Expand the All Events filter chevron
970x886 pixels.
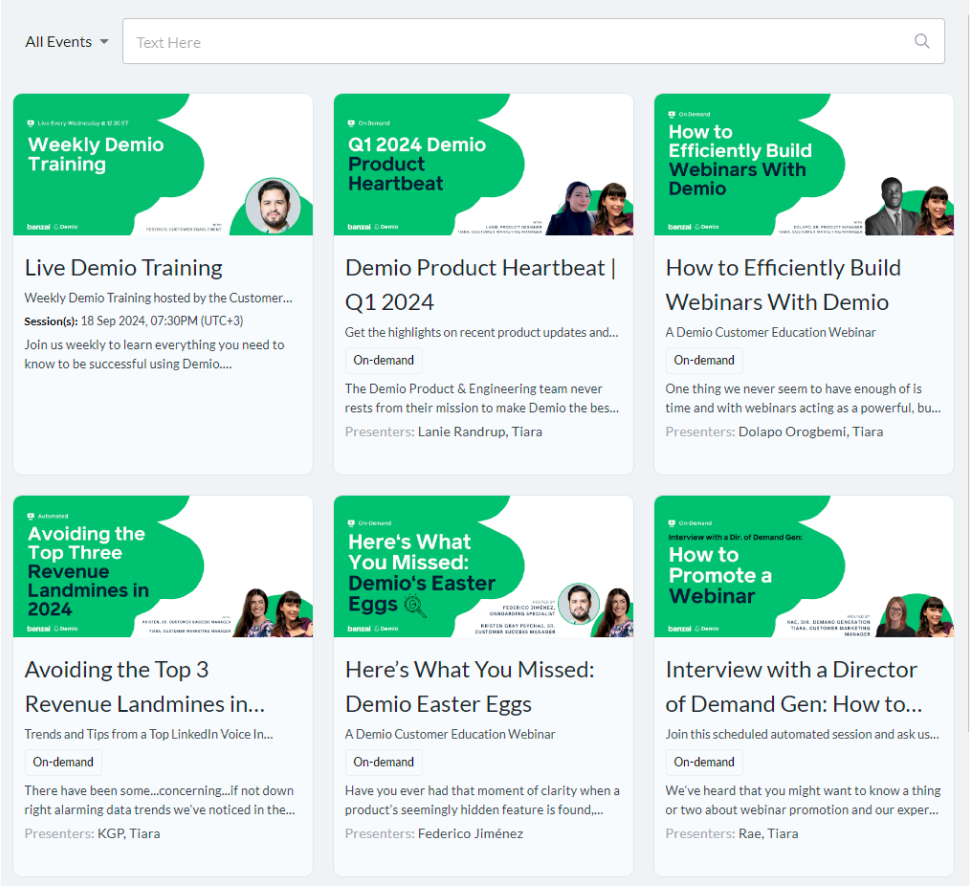tap(105, 42)
